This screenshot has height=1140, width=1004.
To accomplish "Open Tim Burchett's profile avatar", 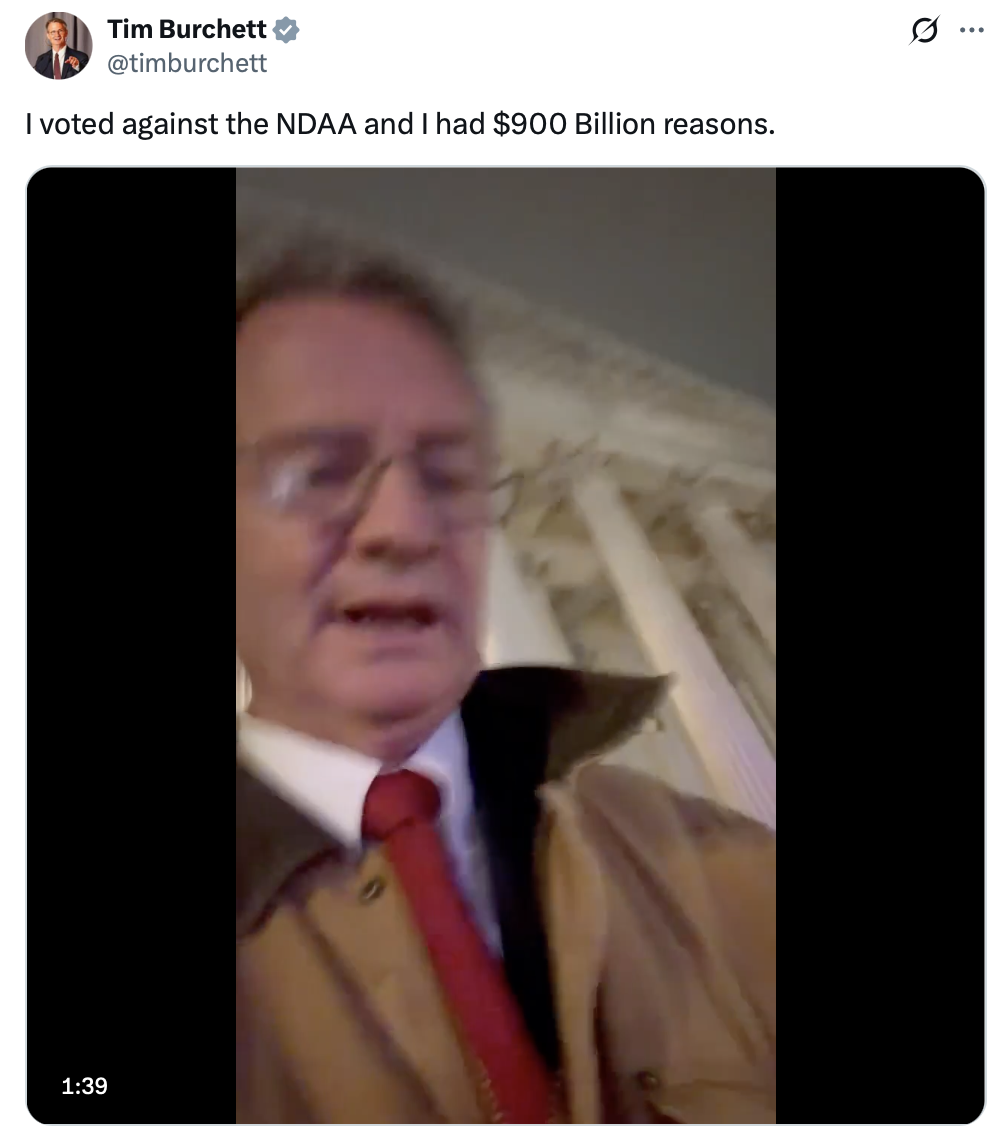I will click(59, 45).
